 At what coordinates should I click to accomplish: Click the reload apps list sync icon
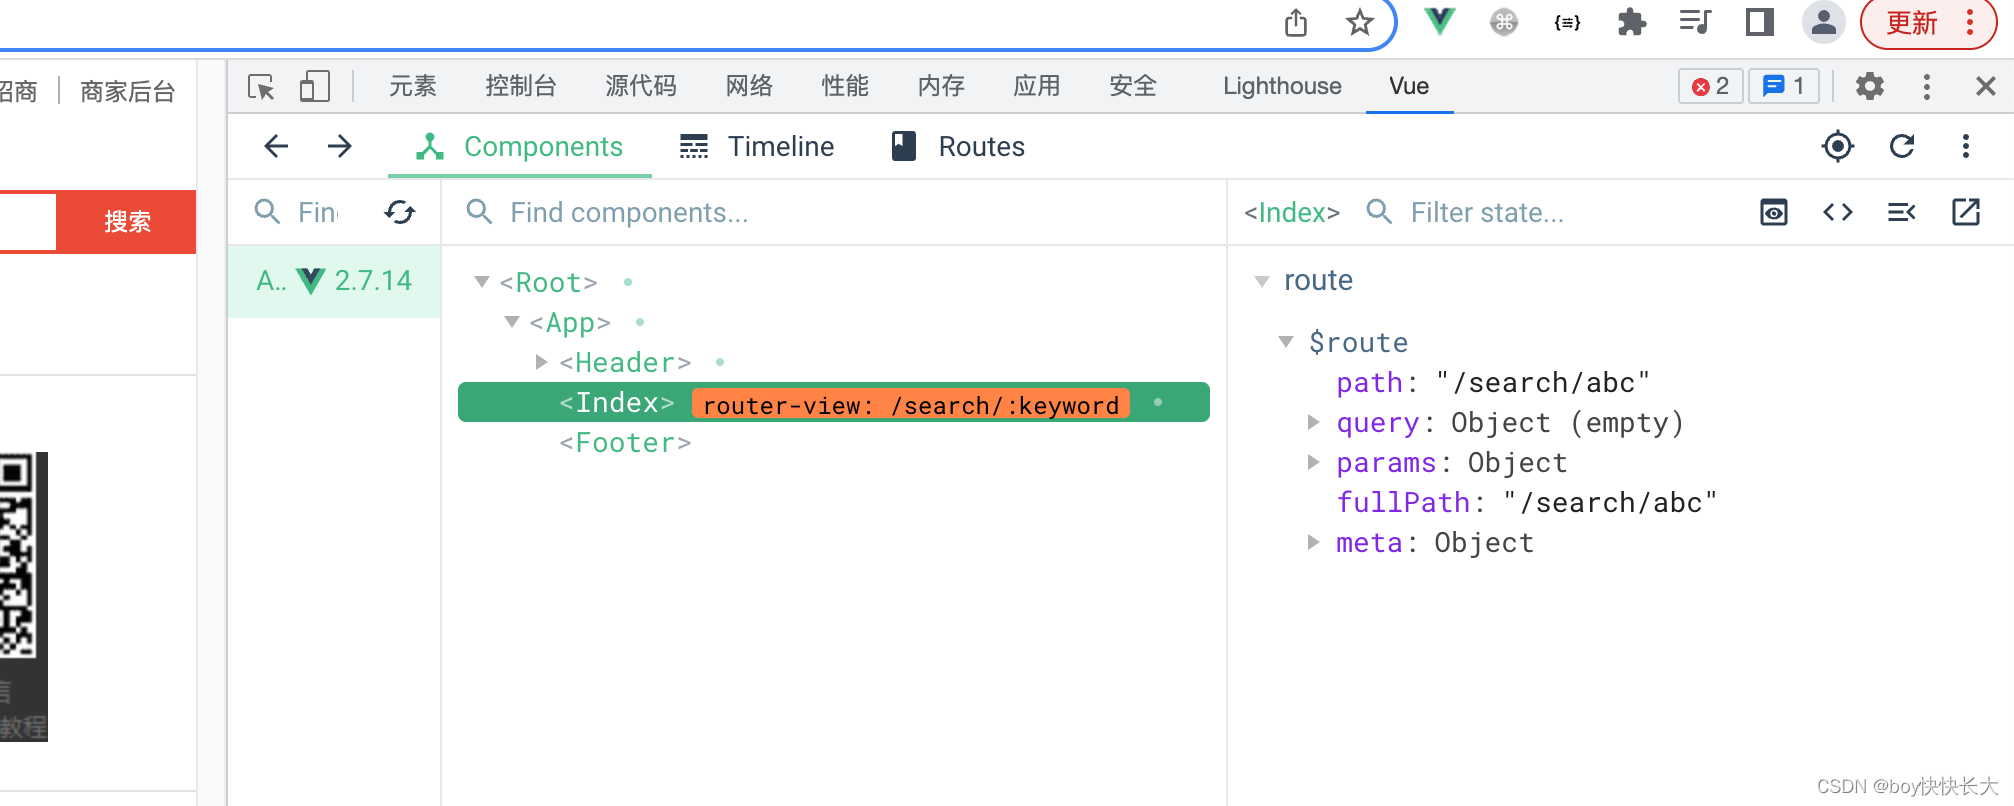click(x=400, y=212)
